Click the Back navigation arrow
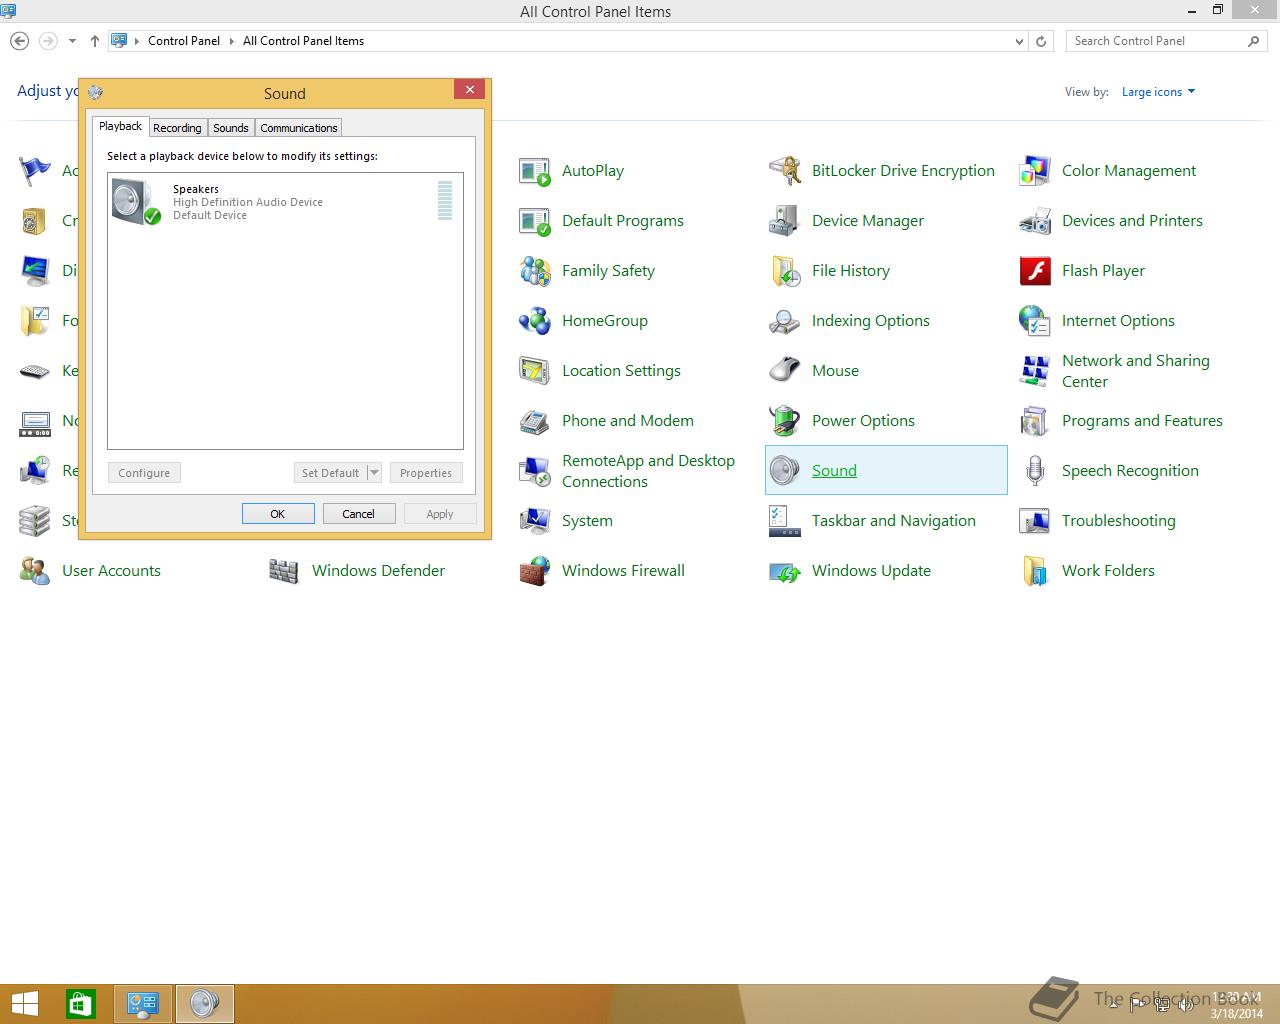 click(x=19, y=41)
